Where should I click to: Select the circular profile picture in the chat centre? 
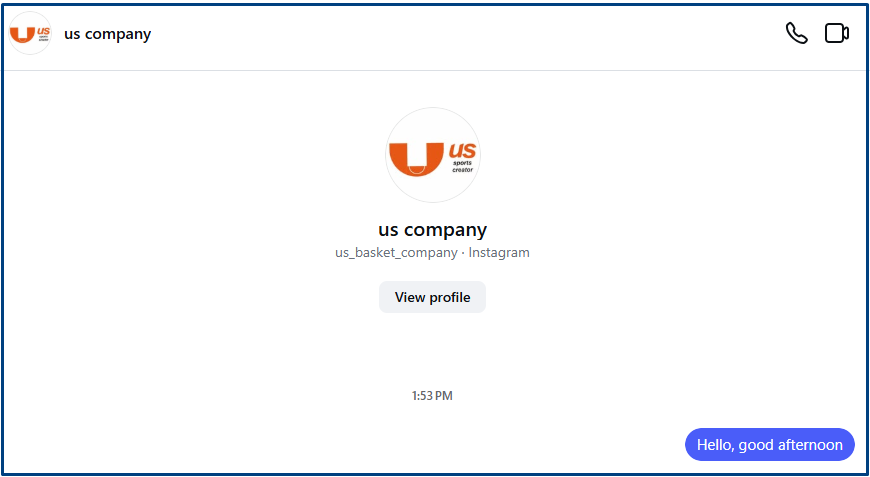(x=433, y=155)
